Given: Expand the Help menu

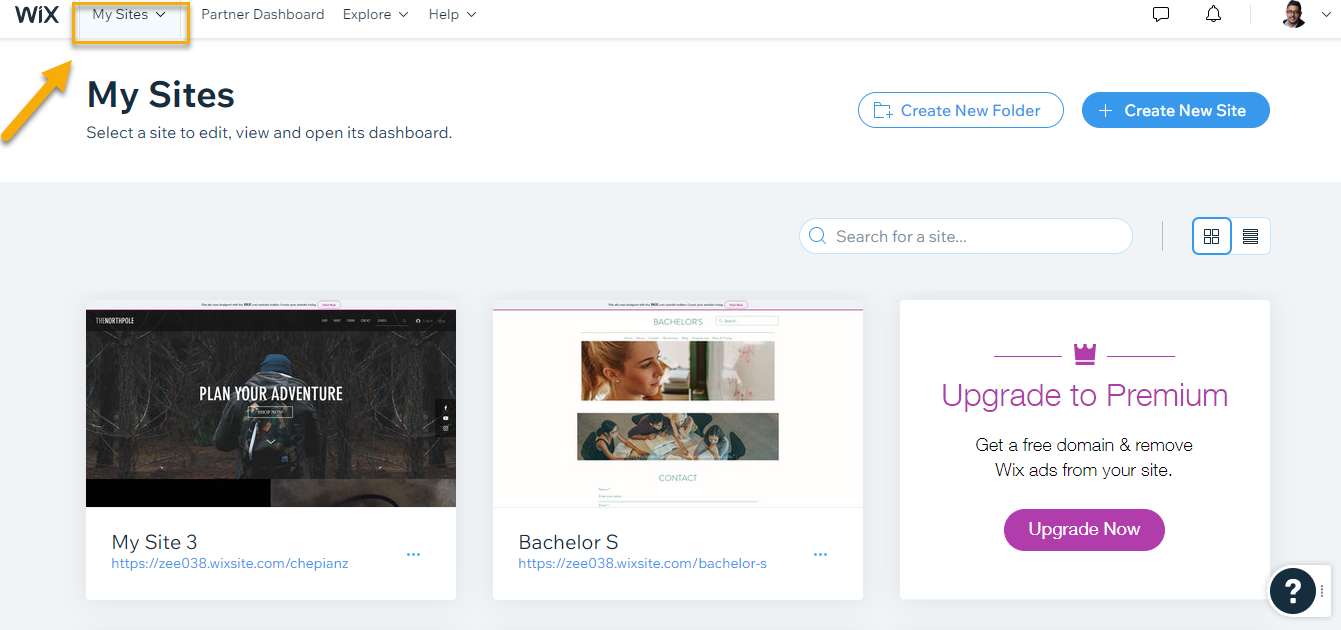Looking at the screenshot, I should pyautogui.click(x=452, y=15).
